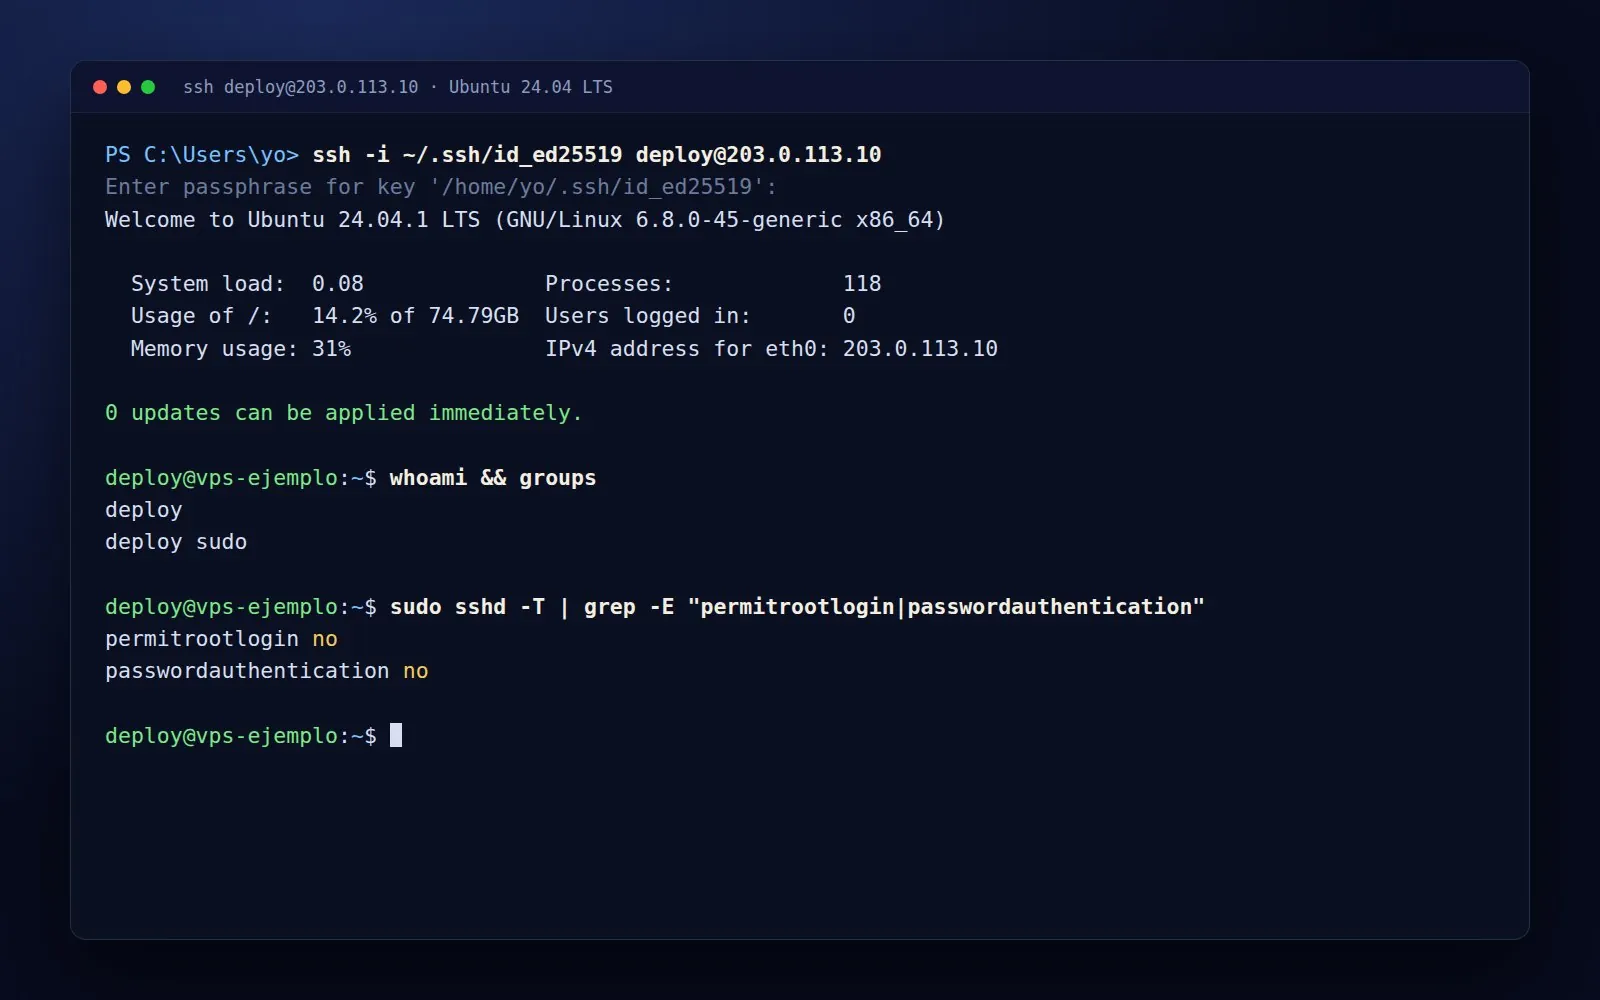
Task: Click the final empty 'deploy@vps-ejemplo' prompt
Action: click(241, 736)
